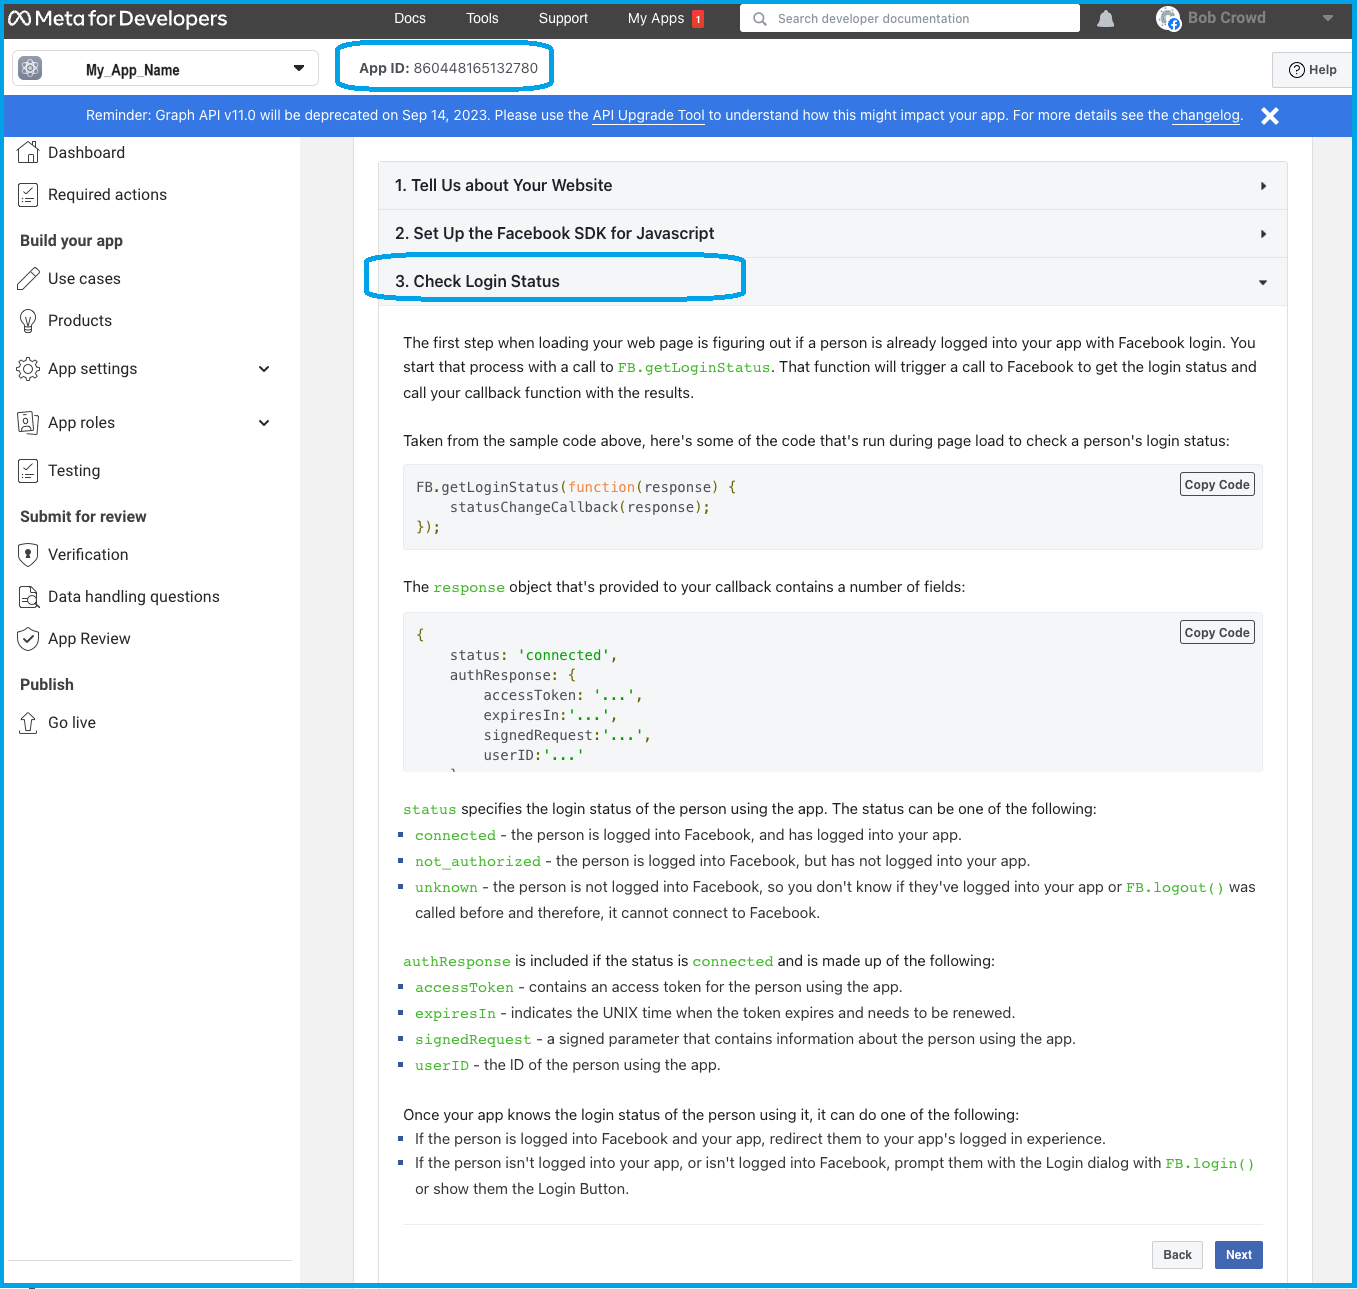Viewport: 1357px width, 1289px height.
Task: Focus the Search developer documentation field
Action: (910, 18)
